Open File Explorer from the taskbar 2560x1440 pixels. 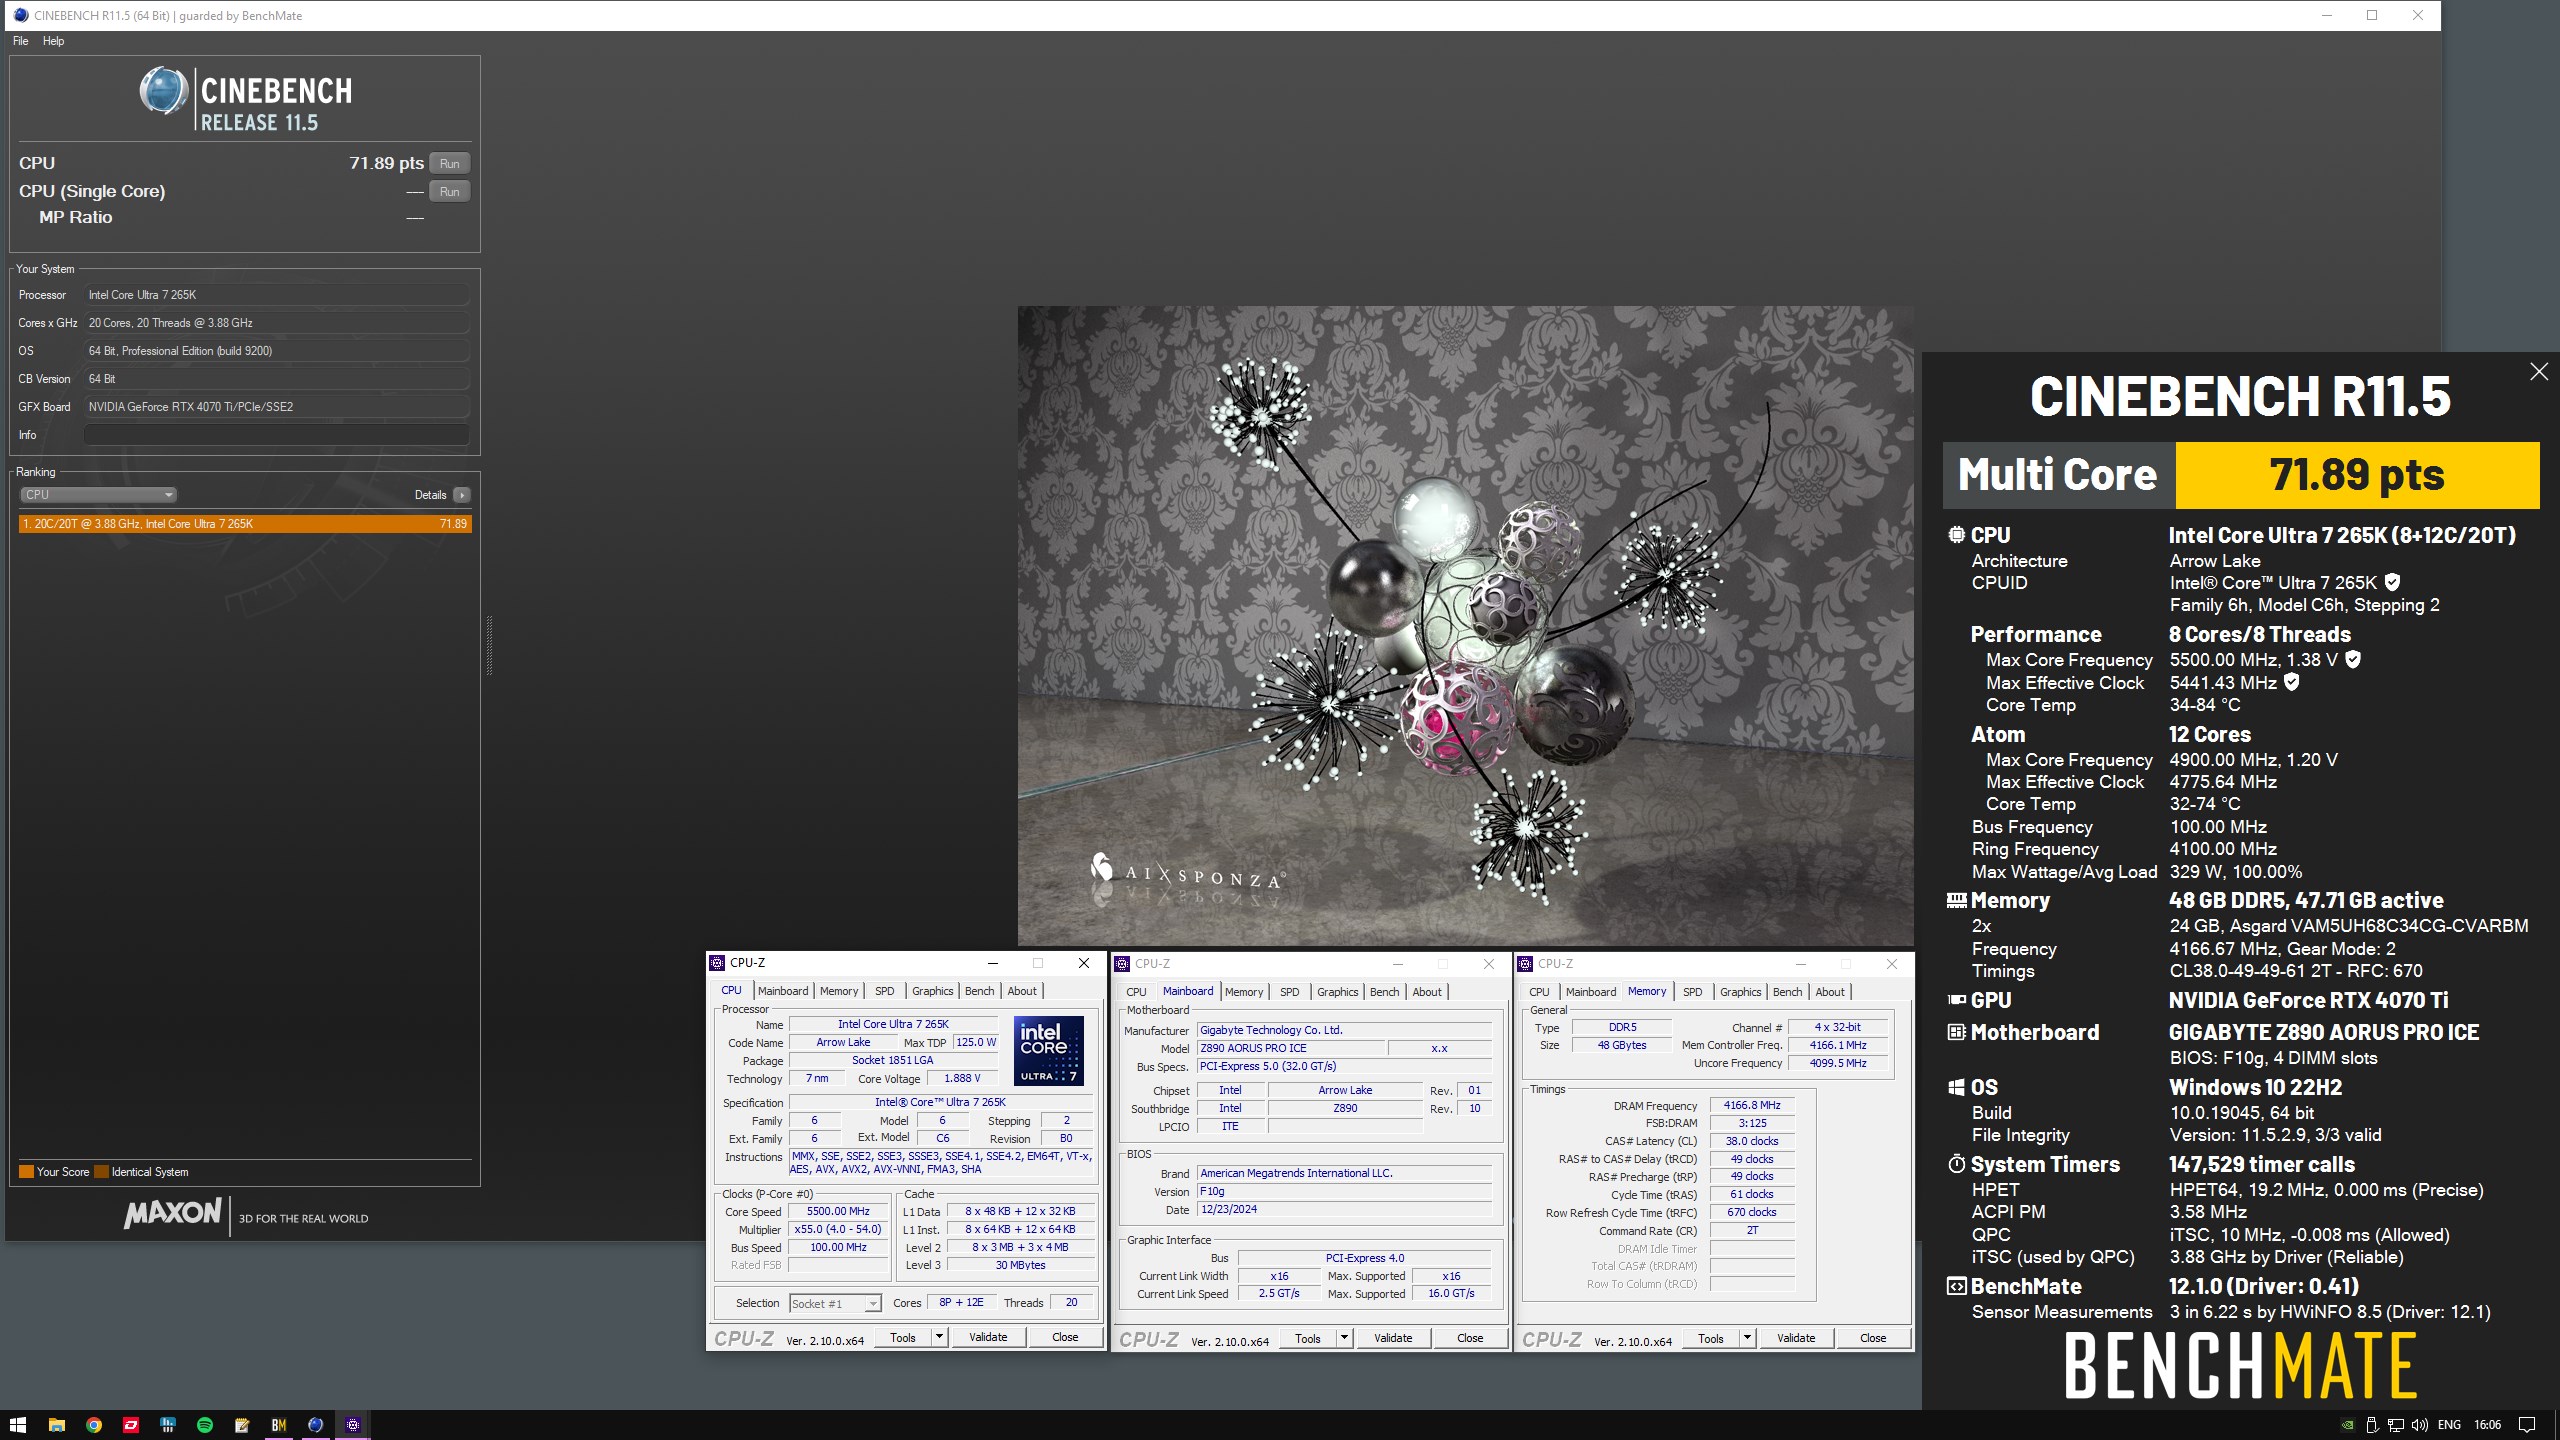coord(57,1425)
